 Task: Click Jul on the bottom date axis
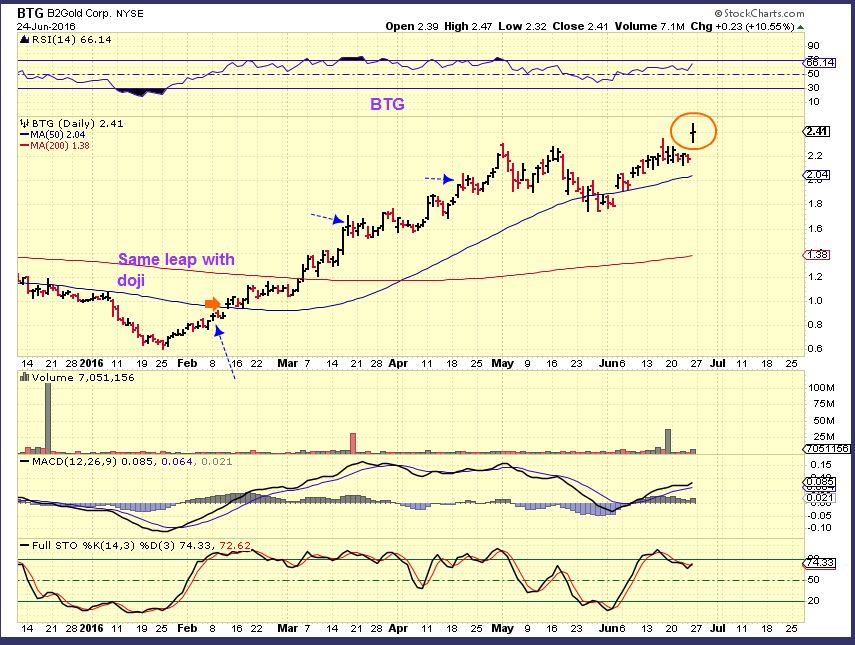(x=718, y=628)
